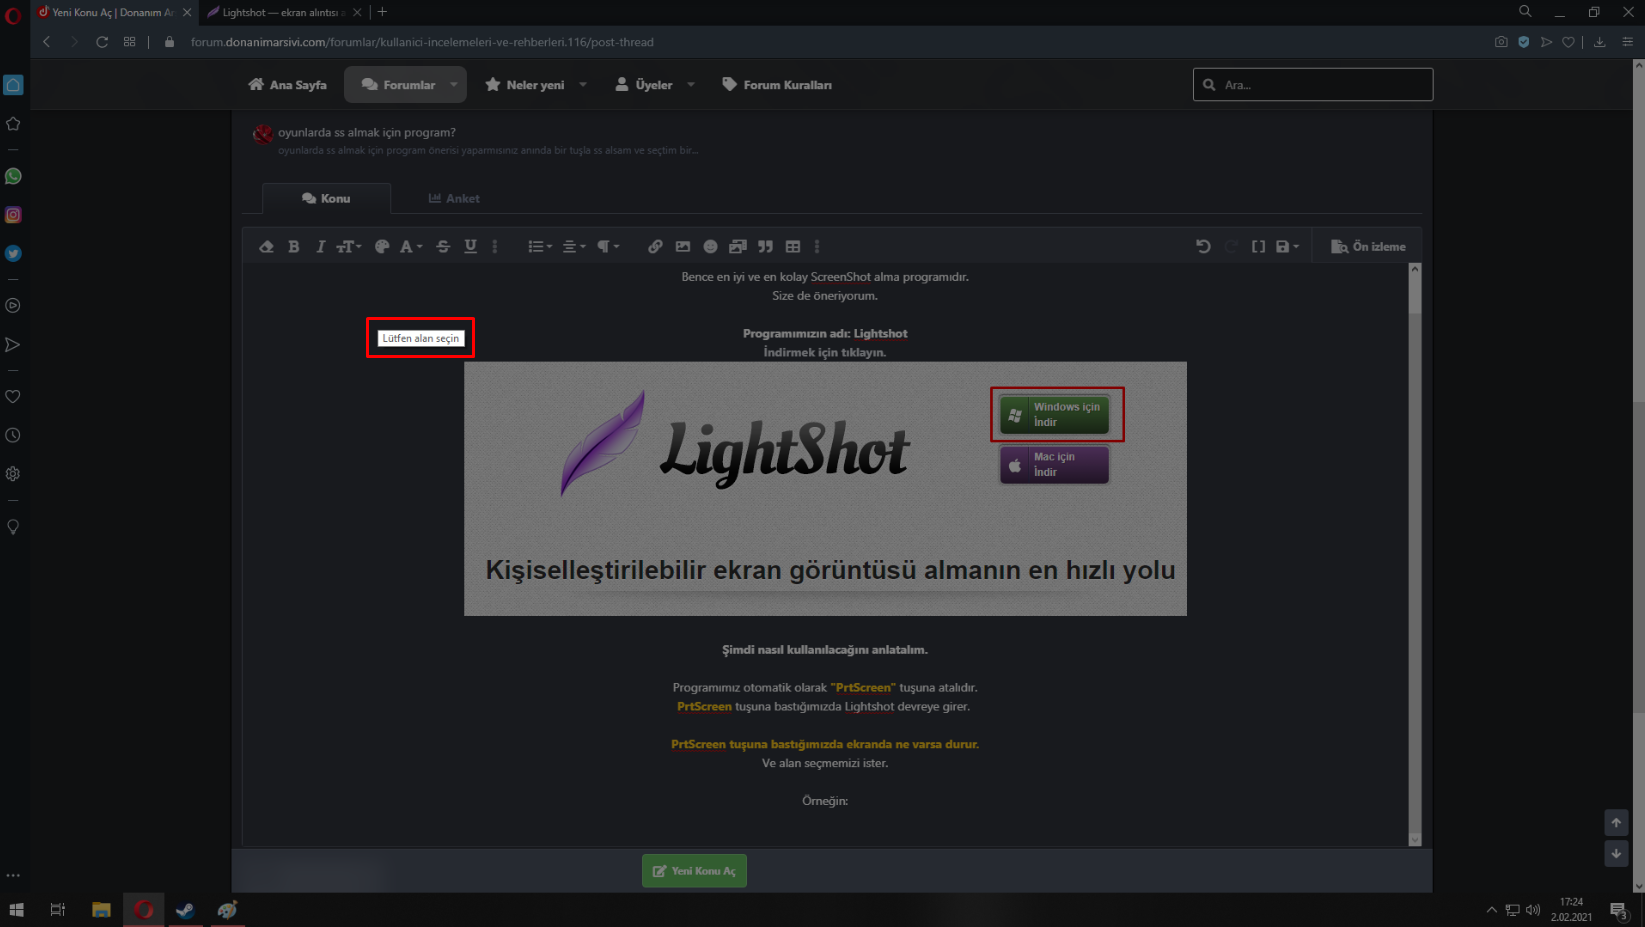
Task: Open the font size dropdown in editor
Action: [x=348, y=247]
